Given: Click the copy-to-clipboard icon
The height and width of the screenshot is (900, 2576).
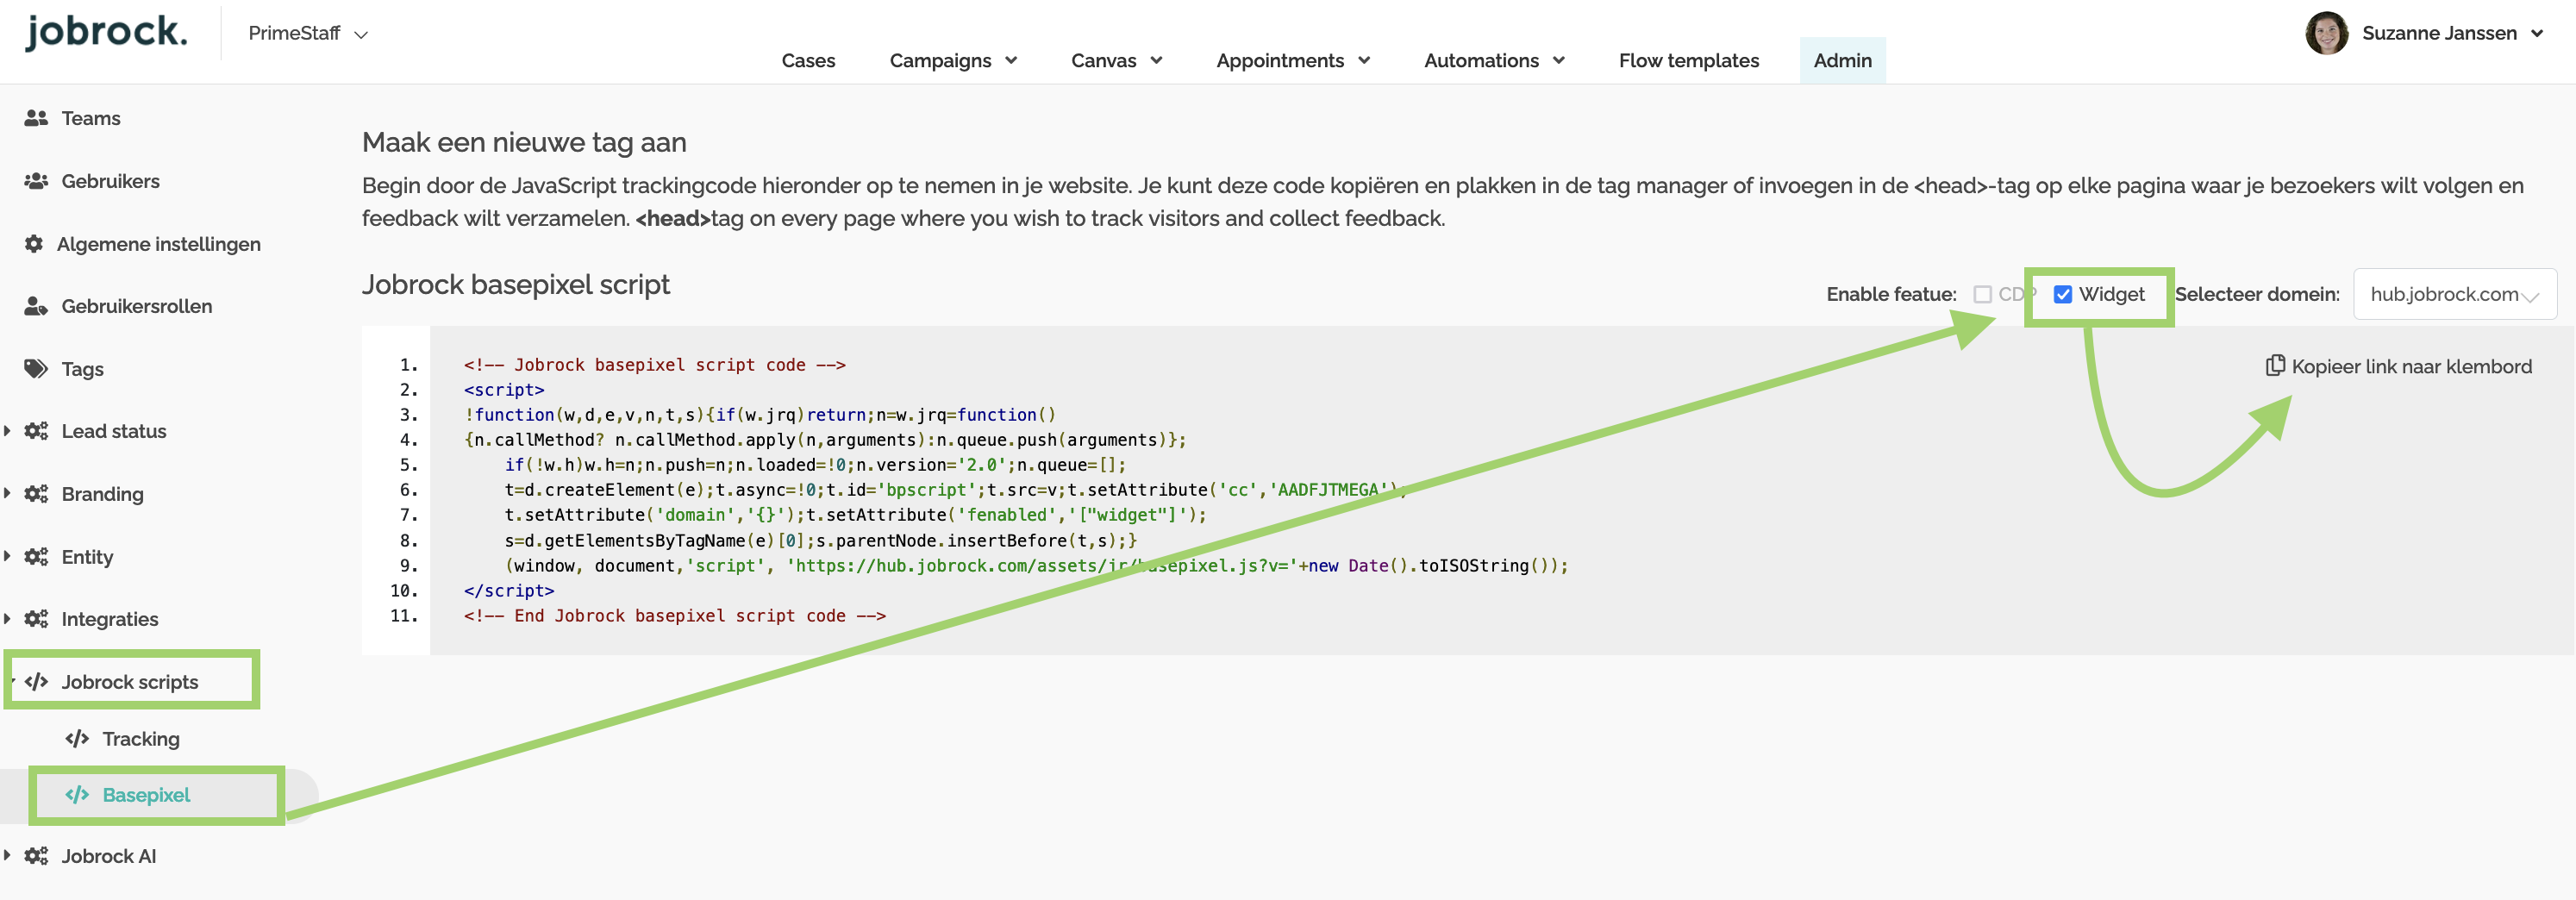Looking at the screenshot, I should click(2275, 366).
